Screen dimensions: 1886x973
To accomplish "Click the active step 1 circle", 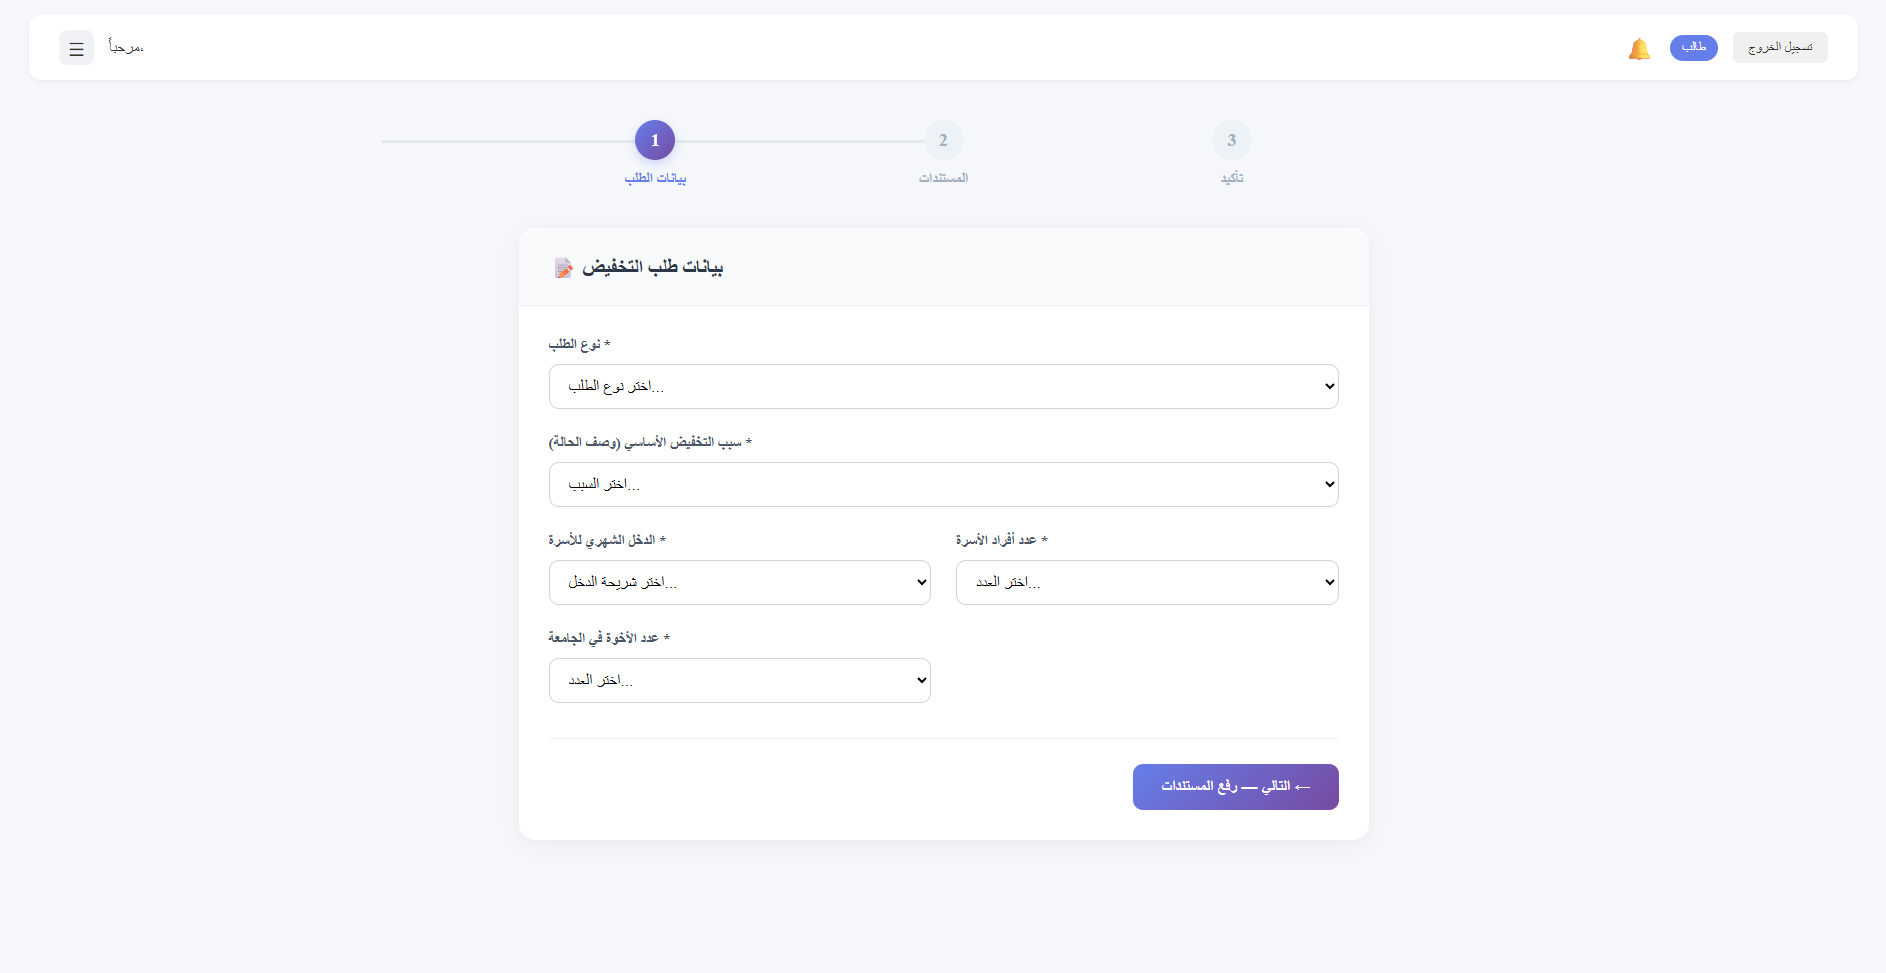I will [x=655, y=140].
